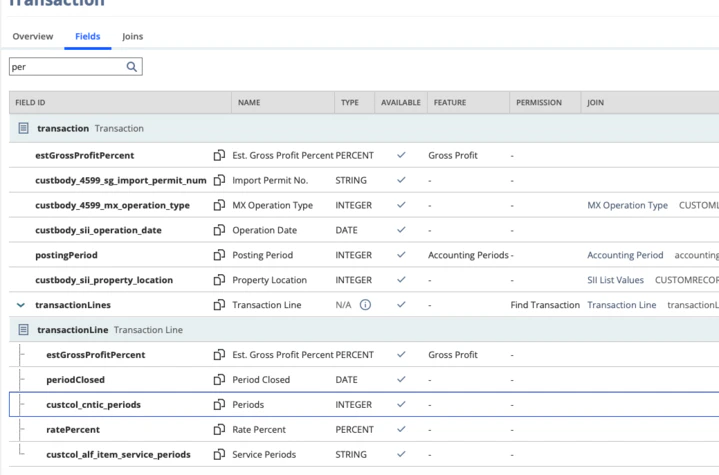Select the custbody_sii_operation_date field ID
The width and height of the screenshot is (719, 475).
tap(99, 230)
